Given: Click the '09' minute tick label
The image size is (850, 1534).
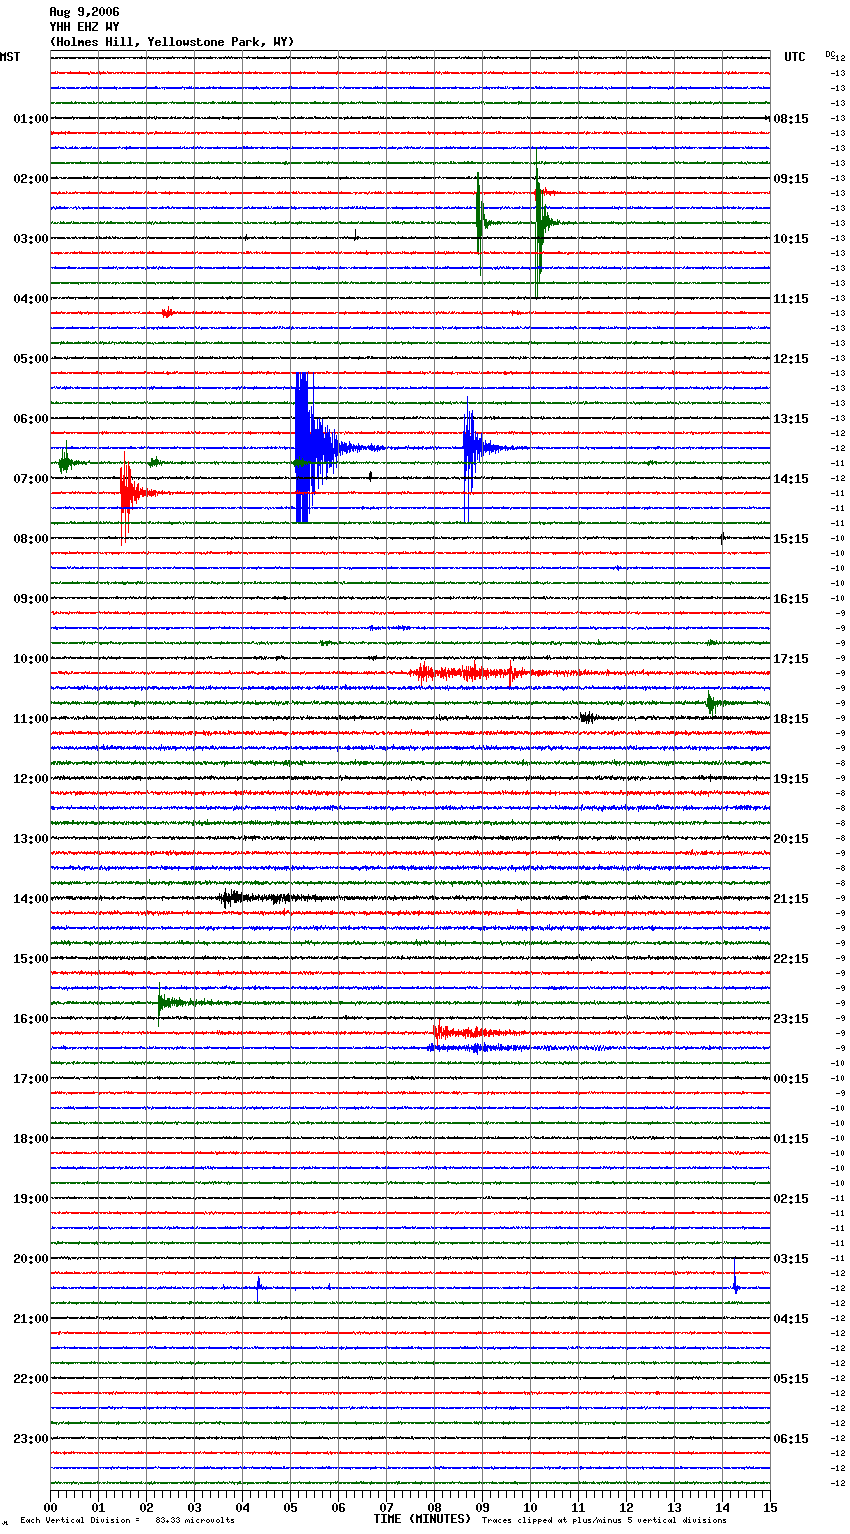Looking at the screenshot, I should pos(482,1507).
